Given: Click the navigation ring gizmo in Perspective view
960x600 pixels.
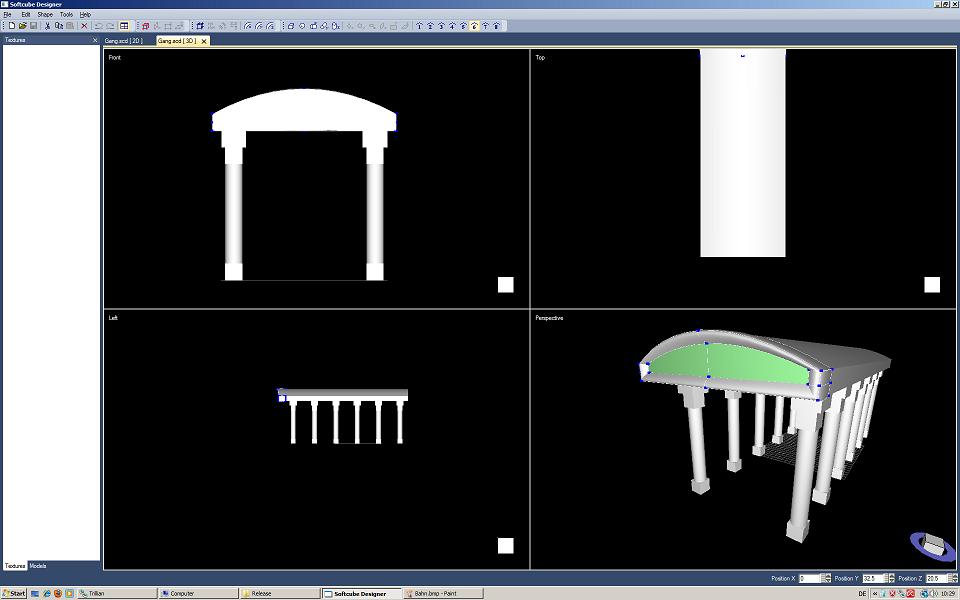Looking at the screenshot, I should coord(932,545).
